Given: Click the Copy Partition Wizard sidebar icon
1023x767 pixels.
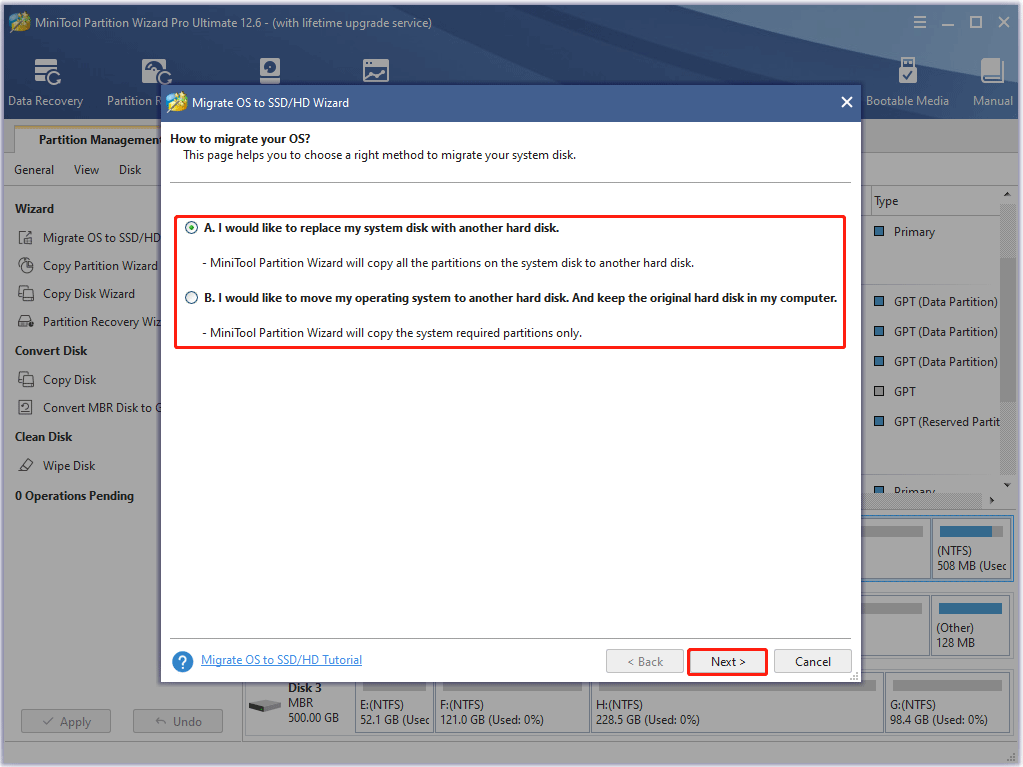Looking at the screenshot, I should (x=25, y=265).
